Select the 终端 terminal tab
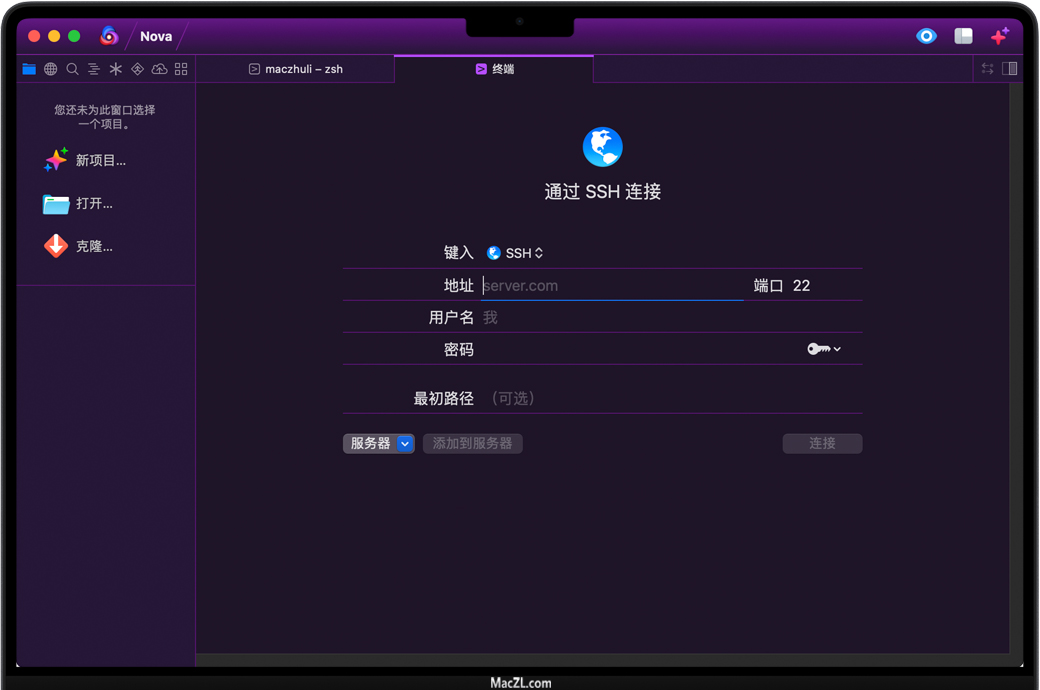The width and height of the screenshot is (1040, 690). tap(494, 69)
